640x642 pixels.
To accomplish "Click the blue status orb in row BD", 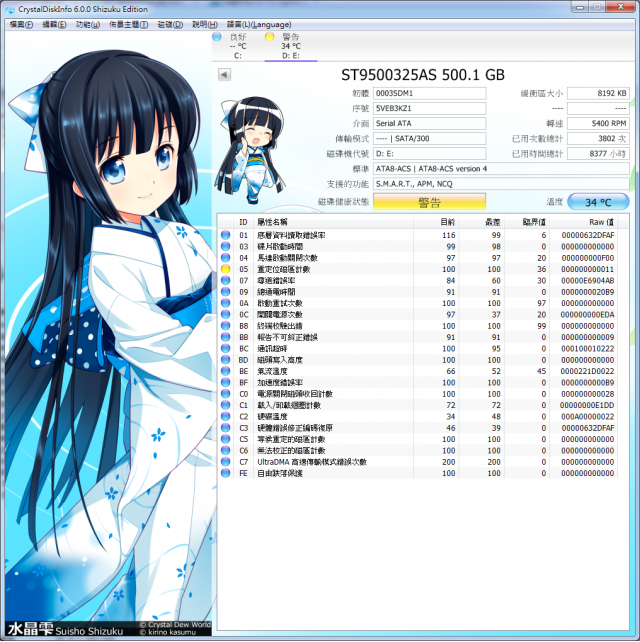I will (x=225, y=359).
